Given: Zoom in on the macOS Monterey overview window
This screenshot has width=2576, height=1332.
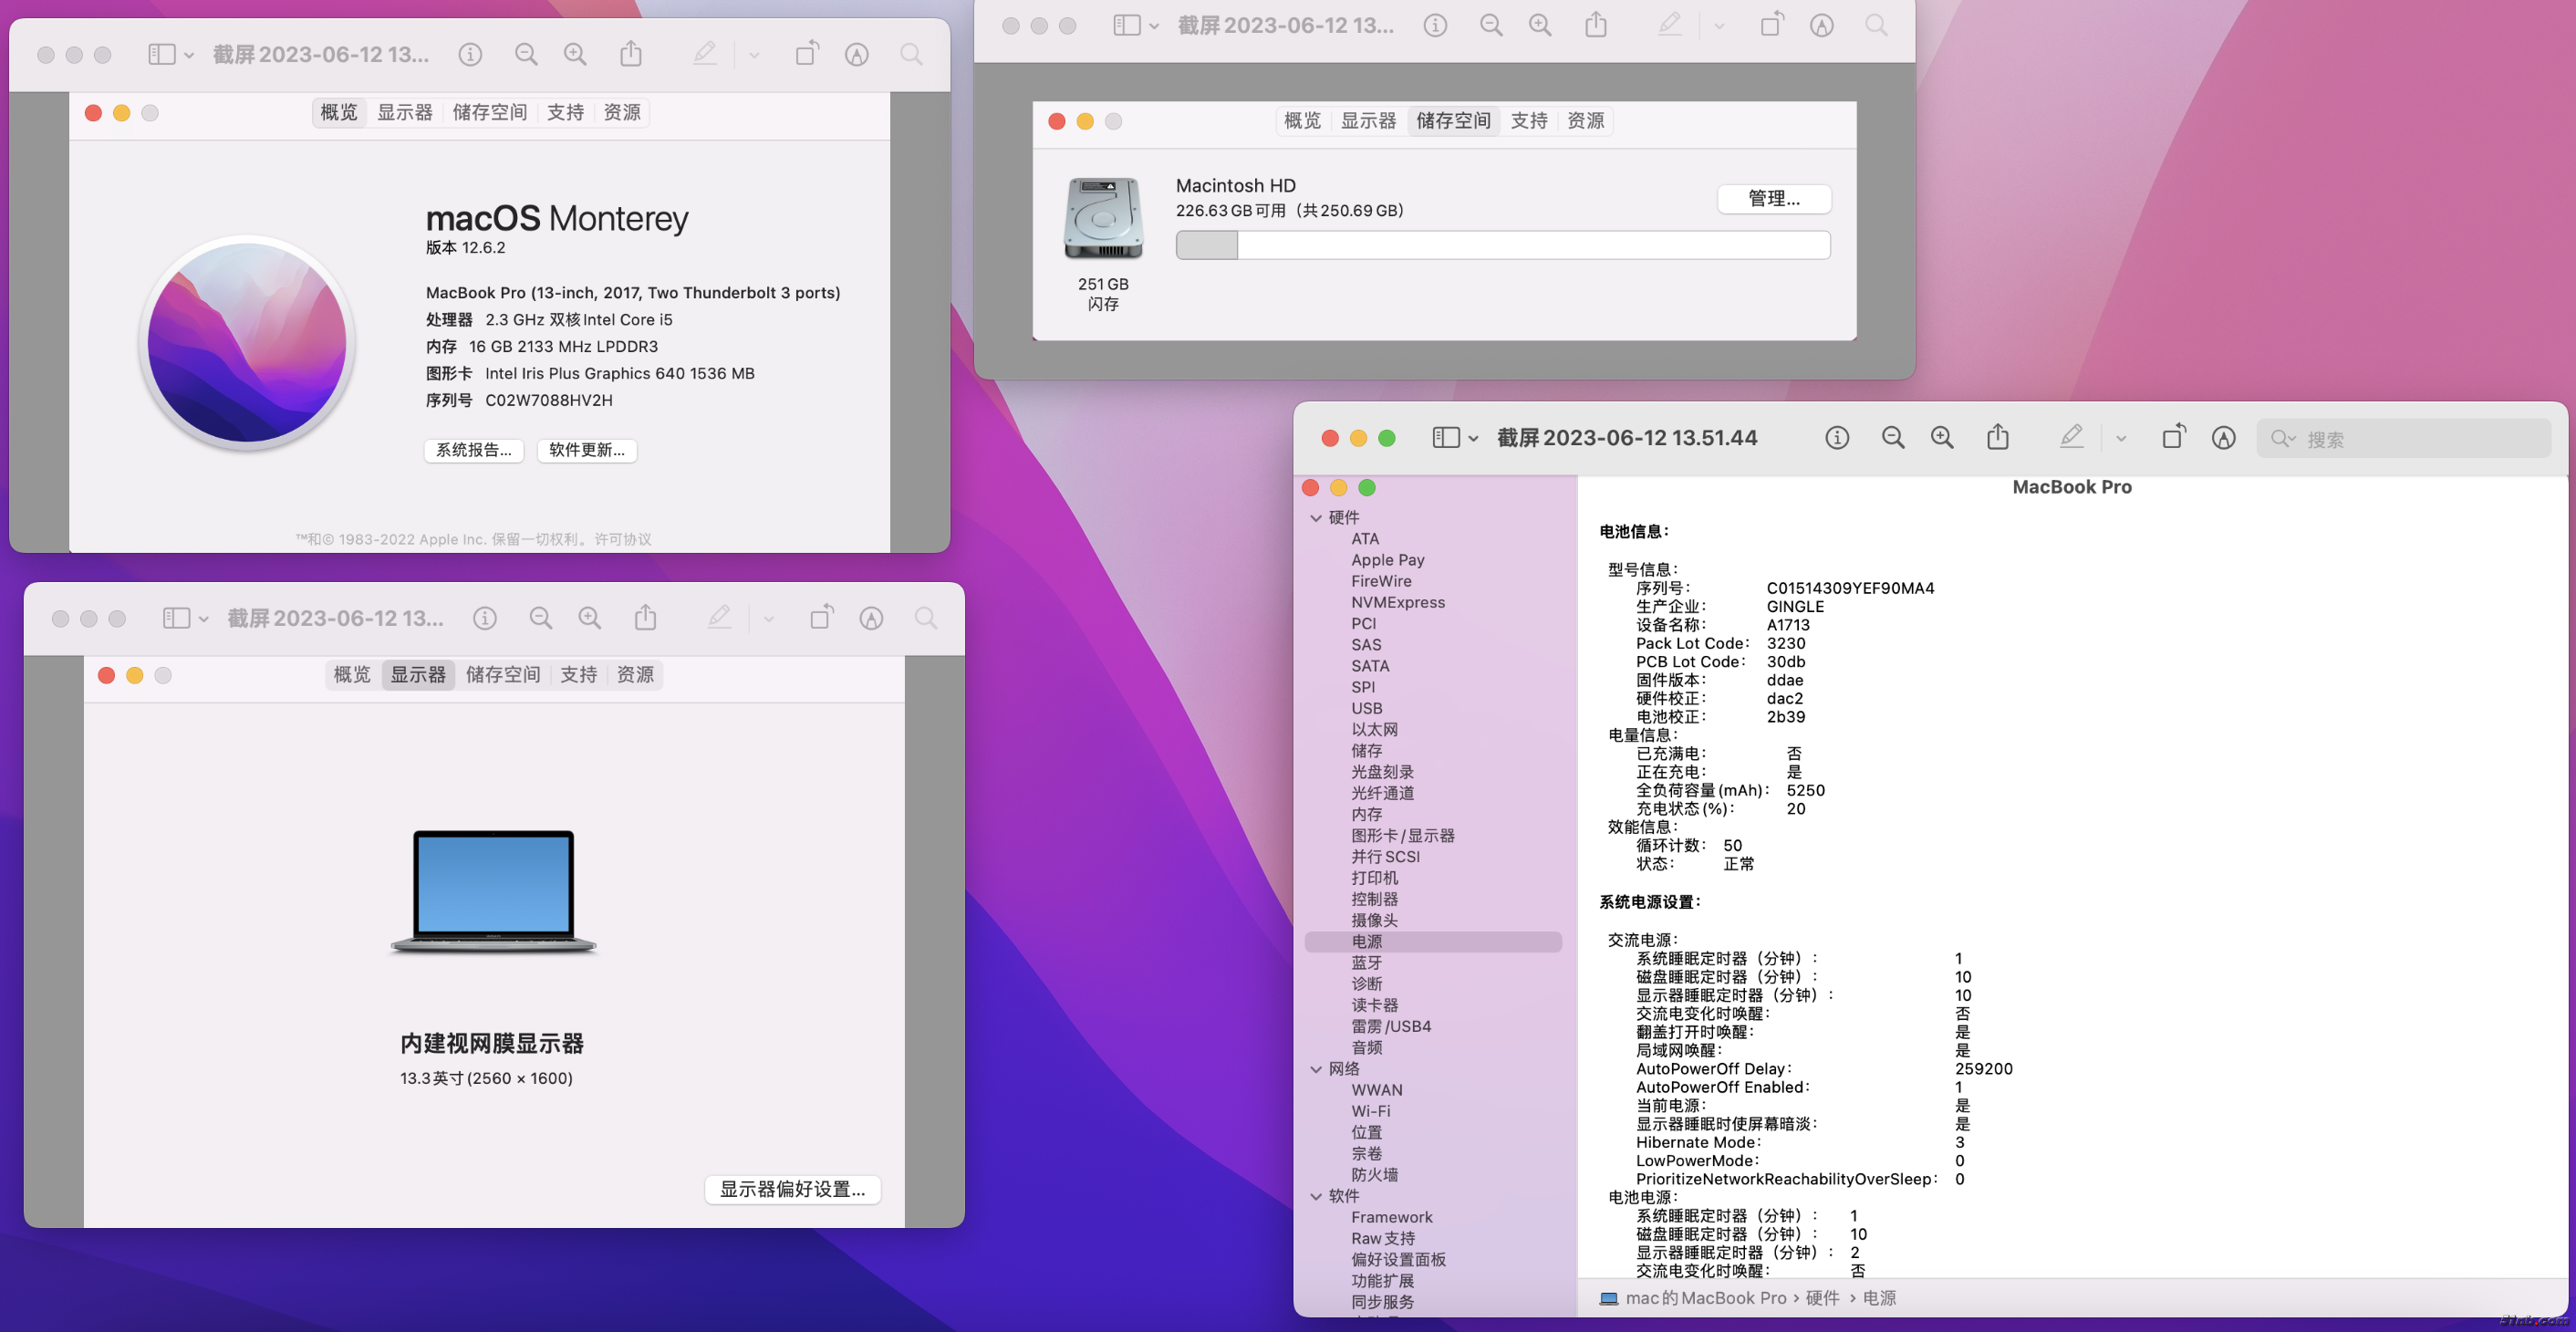Looking at the screenshot, I should 575,54.
